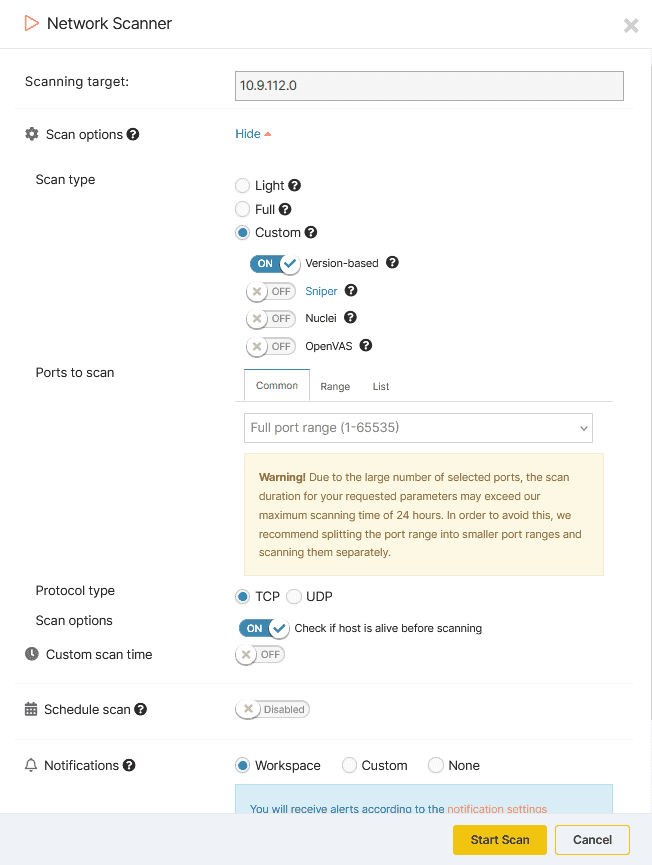This screenshot has height=865, width=652.
Task: Open help for the Full scan type
Action: point(287,209)
